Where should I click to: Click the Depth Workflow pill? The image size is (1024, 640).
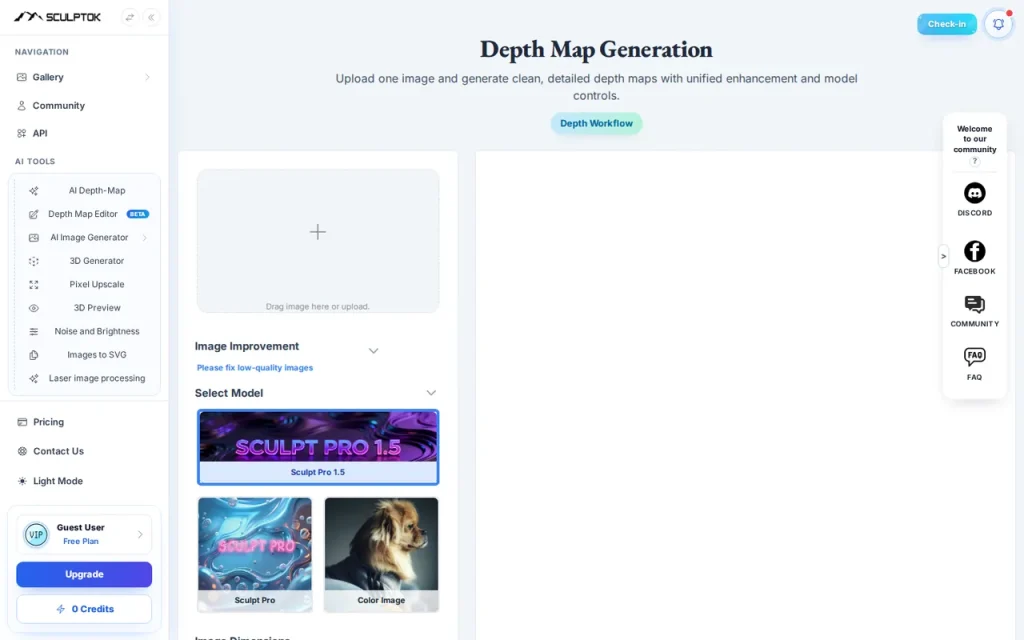596,123
